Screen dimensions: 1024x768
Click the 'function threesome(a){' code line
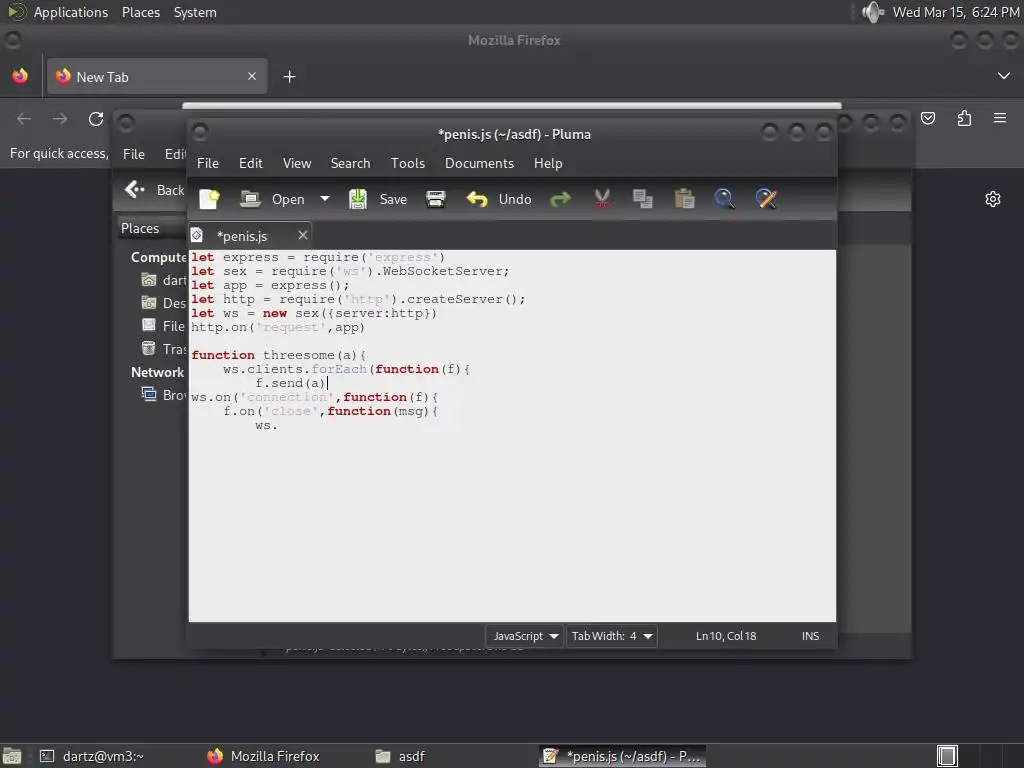278,355
